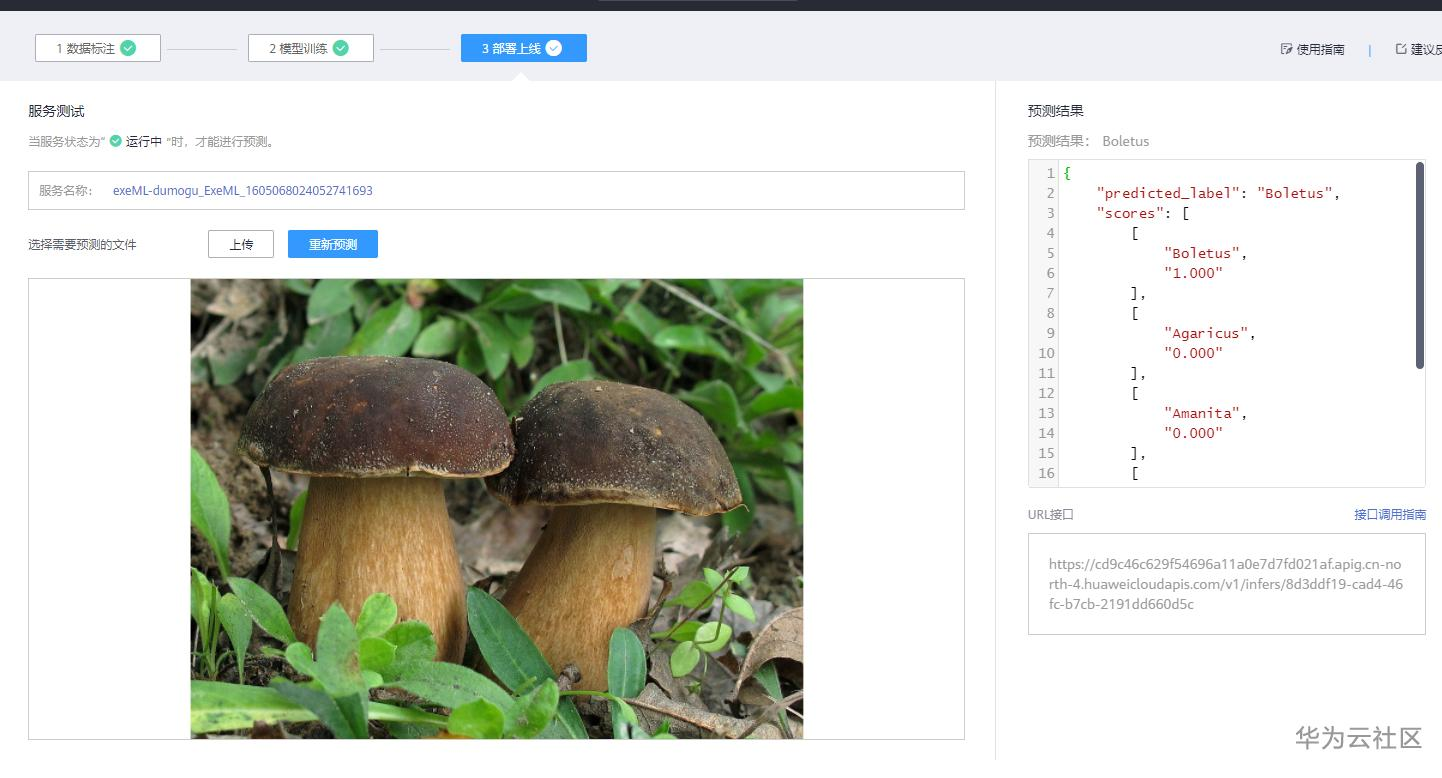Screen dimensions: 1442x778
Task: Click the green check on step 1 数据标注
Action: (128, 48)
